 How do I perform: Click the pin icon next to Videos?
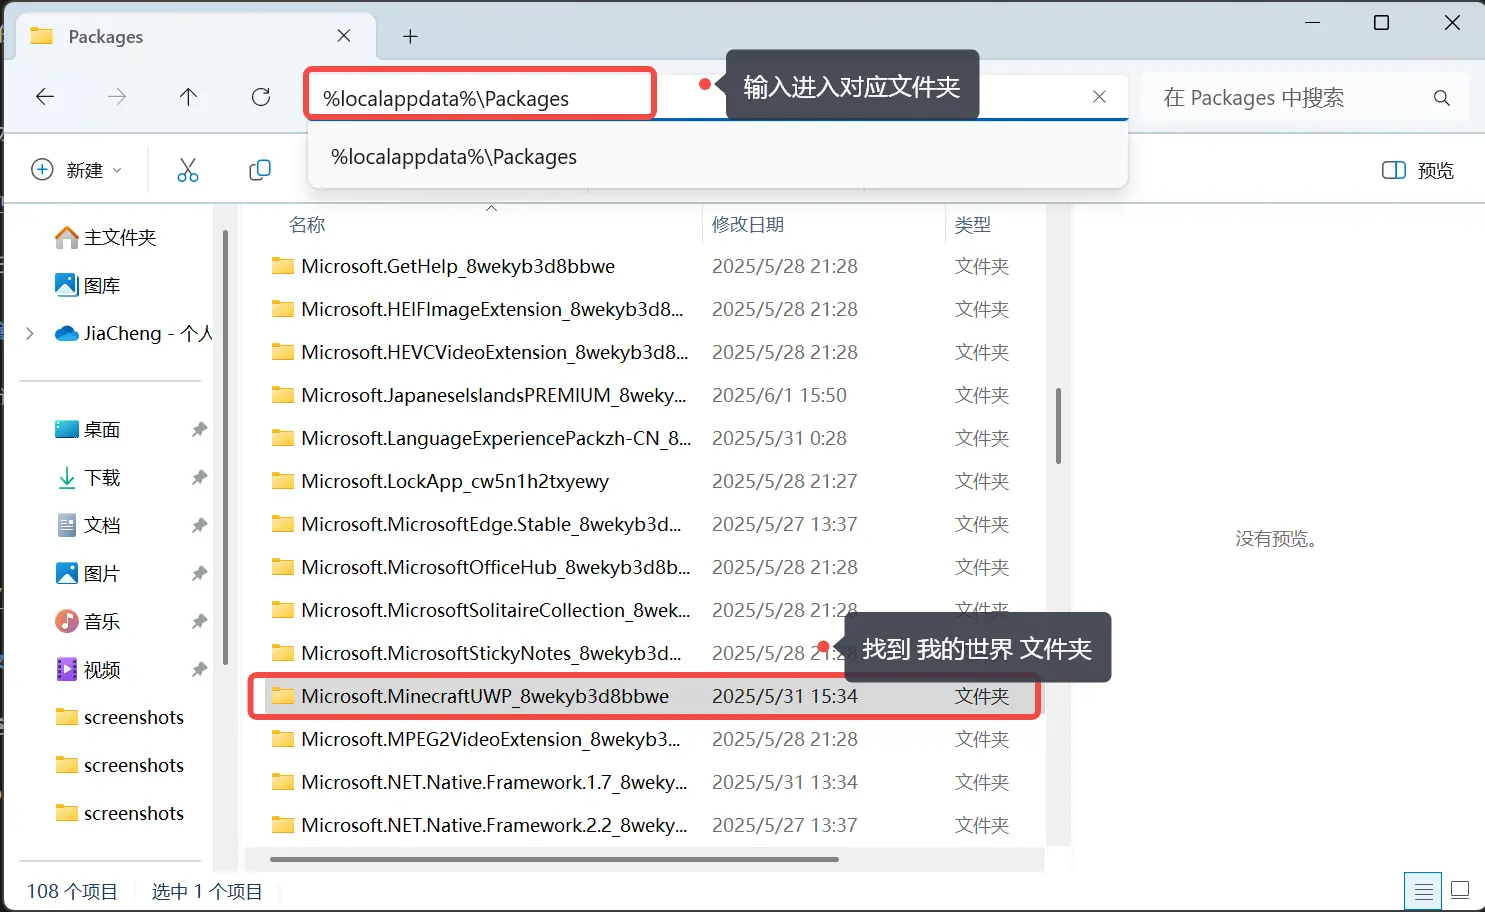199,669
